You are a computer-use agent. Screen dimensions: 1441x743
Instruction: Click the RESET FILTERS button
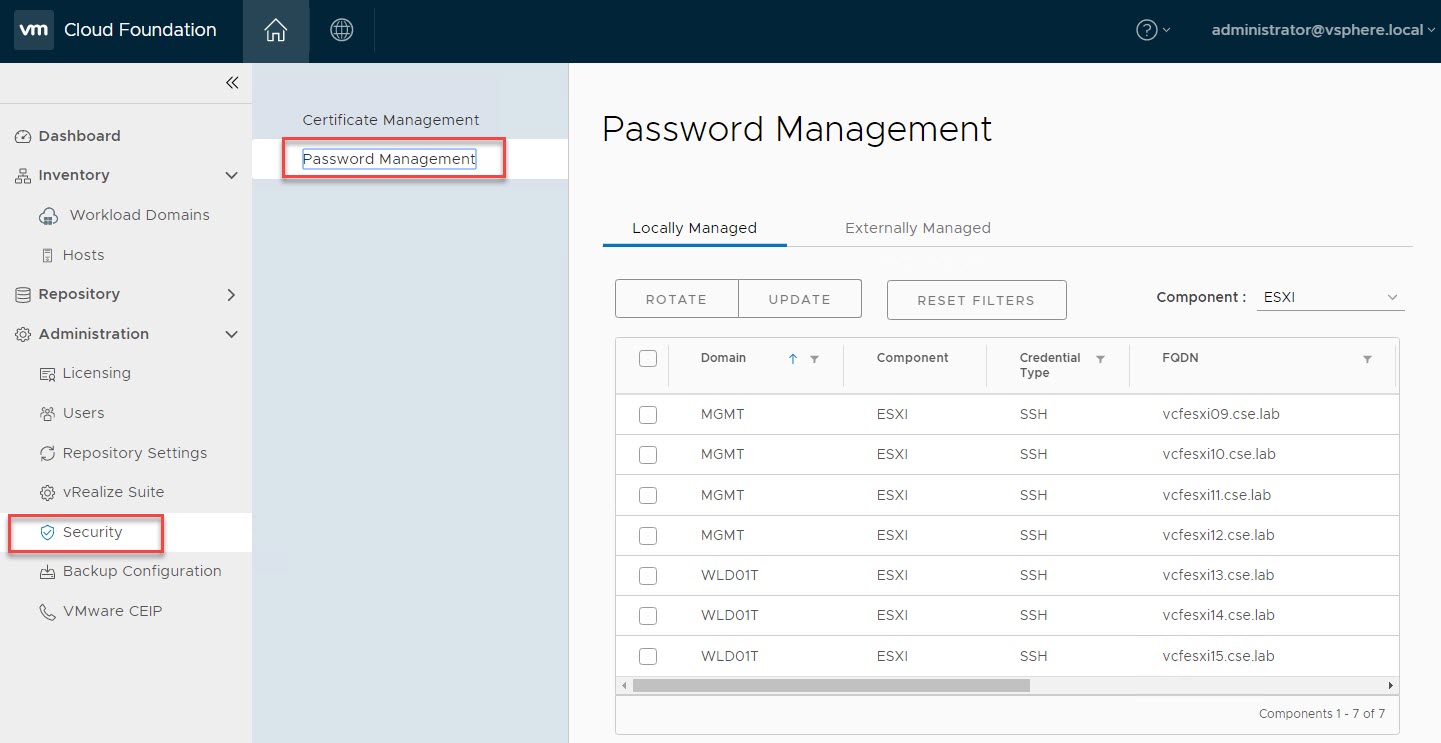tap(976, 300)
